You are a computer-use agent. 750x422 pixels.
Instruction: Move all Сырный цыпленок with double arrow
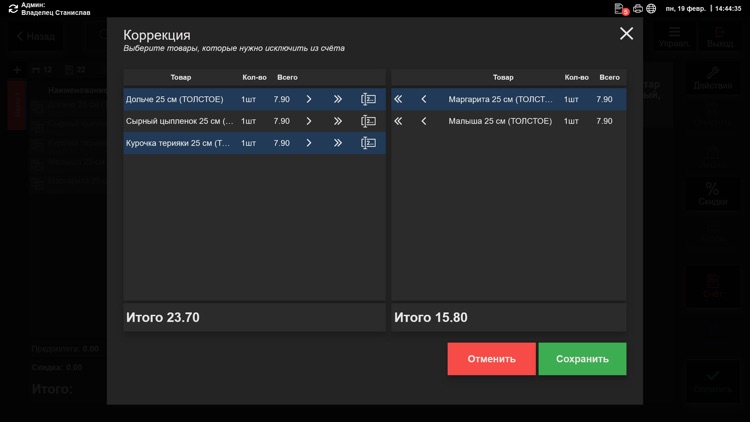(338, 121)
